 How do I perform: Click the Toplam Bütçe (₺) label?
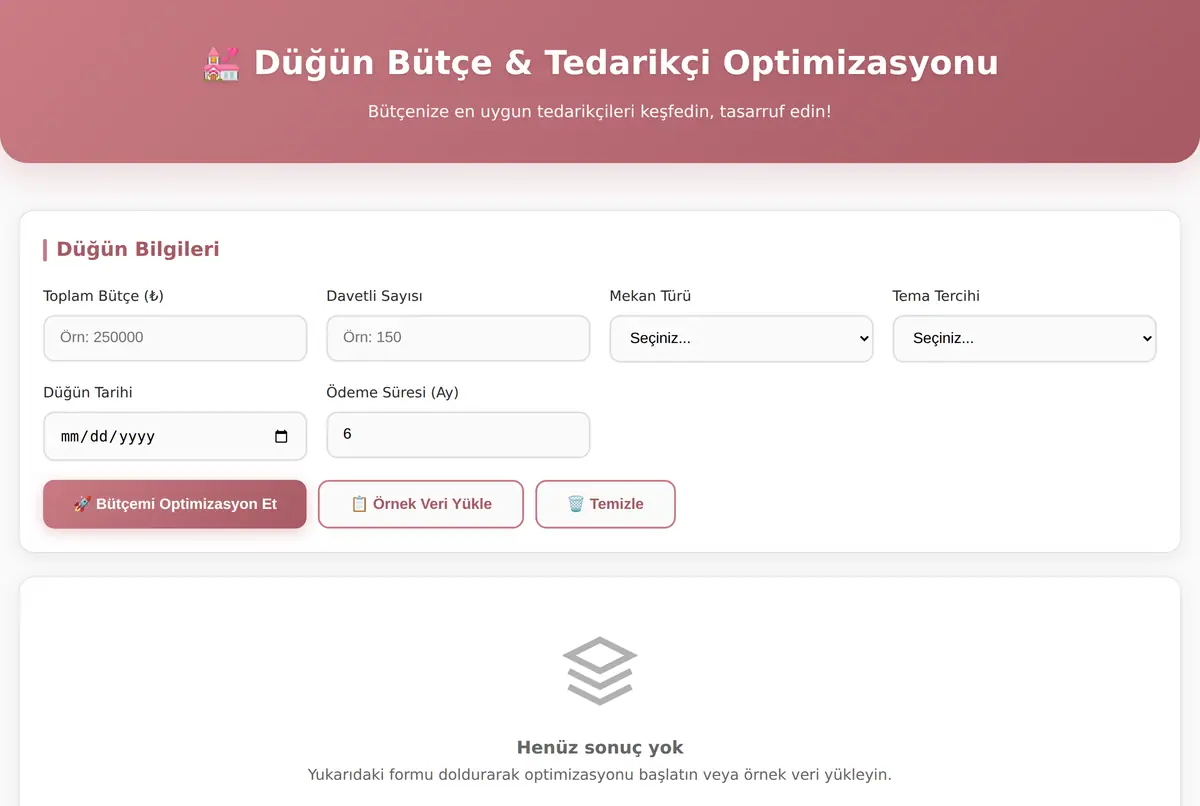click(104, 296)
